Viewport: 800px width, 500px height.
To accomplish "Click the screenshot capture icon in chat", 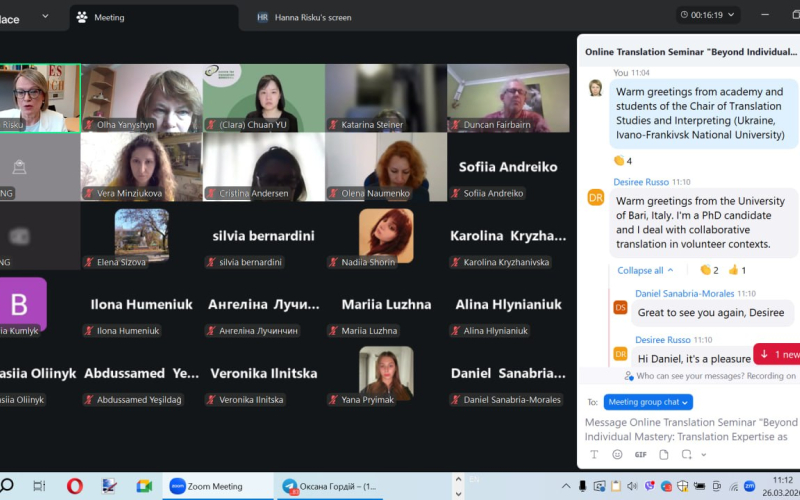I will [x=687, y=454].
